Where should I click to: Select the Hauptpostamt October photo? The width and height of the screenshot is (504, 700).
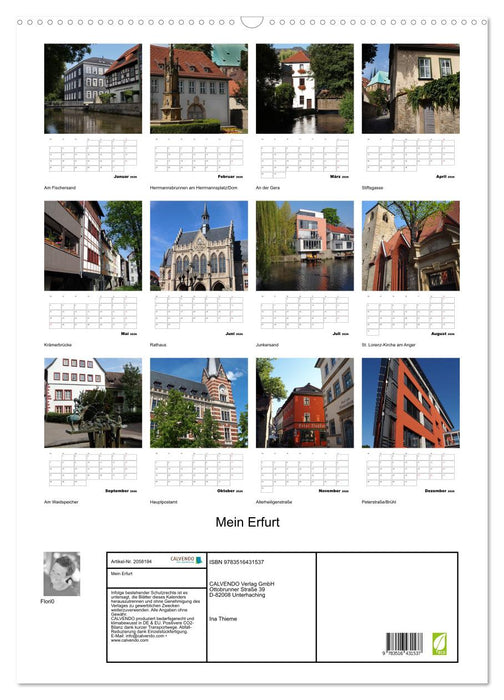(x=199, y=403)
